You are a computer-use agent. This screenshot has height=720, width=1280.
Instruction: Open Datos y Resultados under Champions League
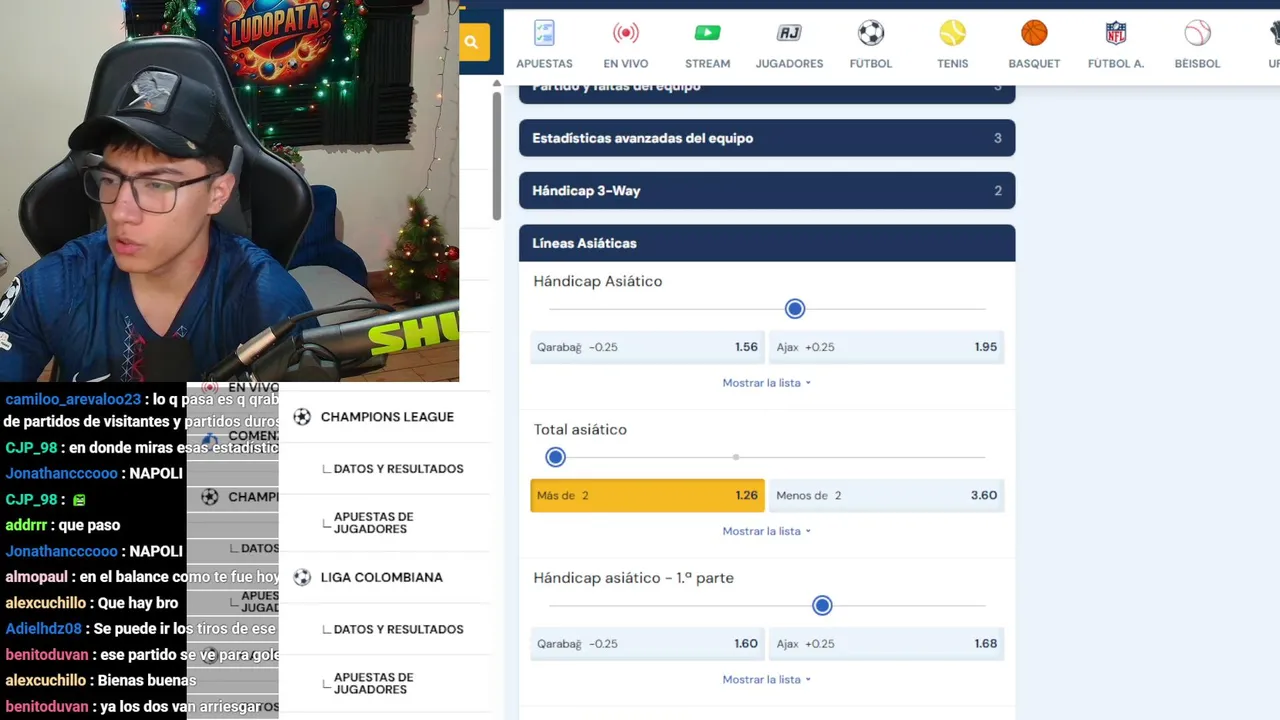pyautogui.click(x=398, y=469)
